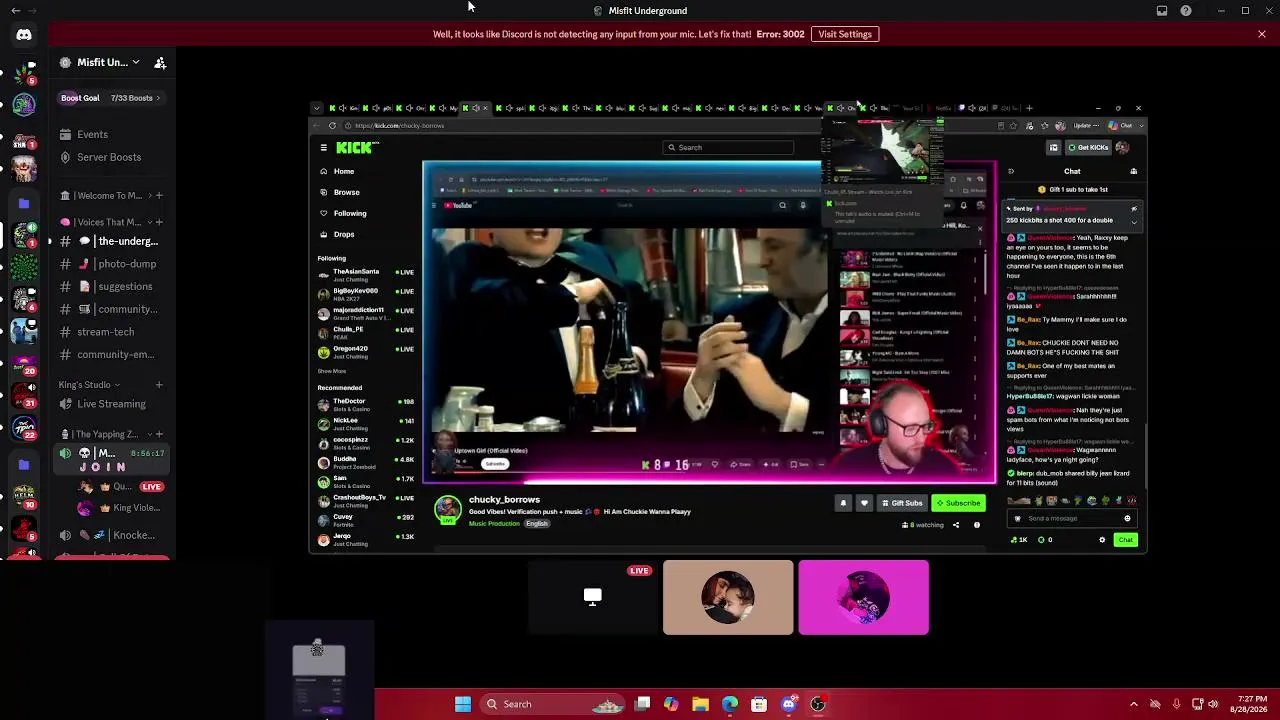1280x720 pixels.
Task: Open the the-underground text channel
Action: point(112,241)
